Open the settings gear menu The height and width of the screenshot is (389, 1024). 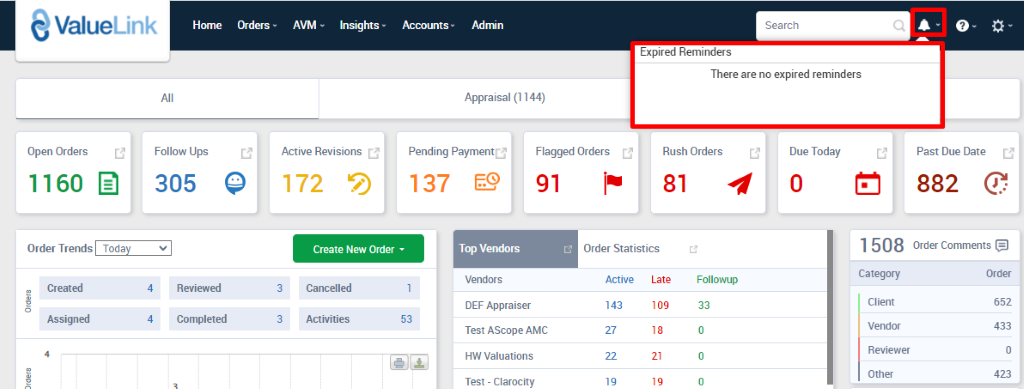pos(997,26)
